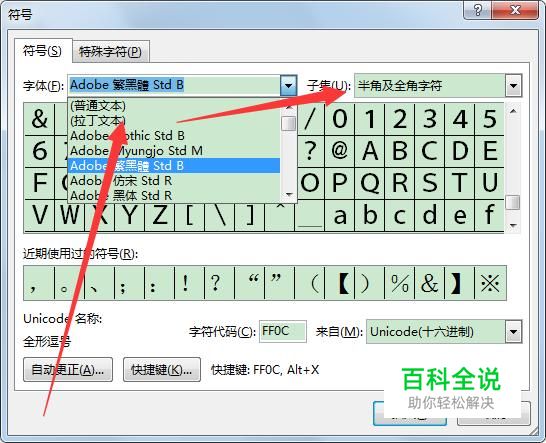Select the recently used 【 bracket symbol
546x443 pixels.
(x=340, y=283)
